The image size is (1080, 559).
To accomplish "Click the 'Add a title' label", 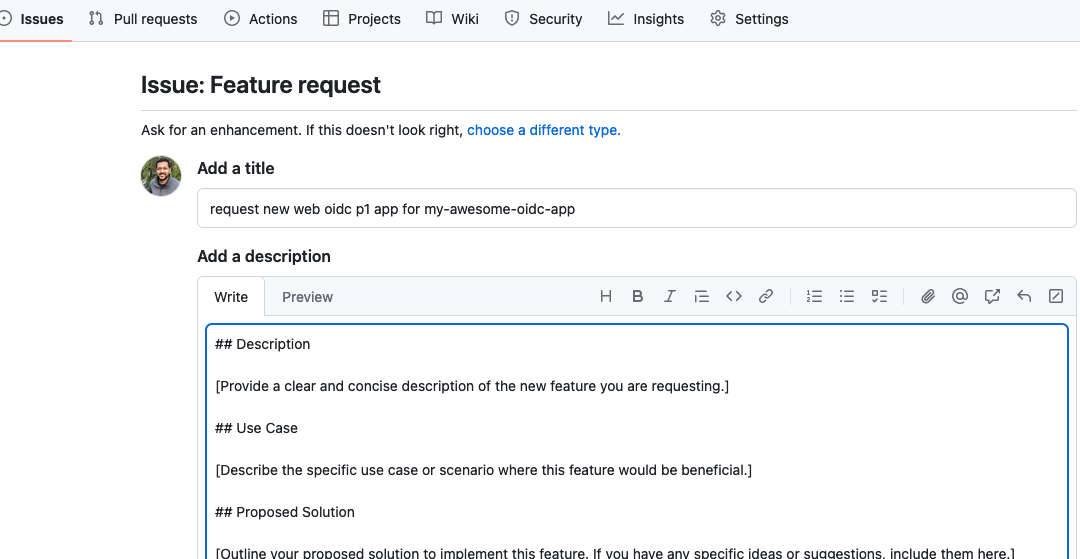I will (x=236, y=169).
